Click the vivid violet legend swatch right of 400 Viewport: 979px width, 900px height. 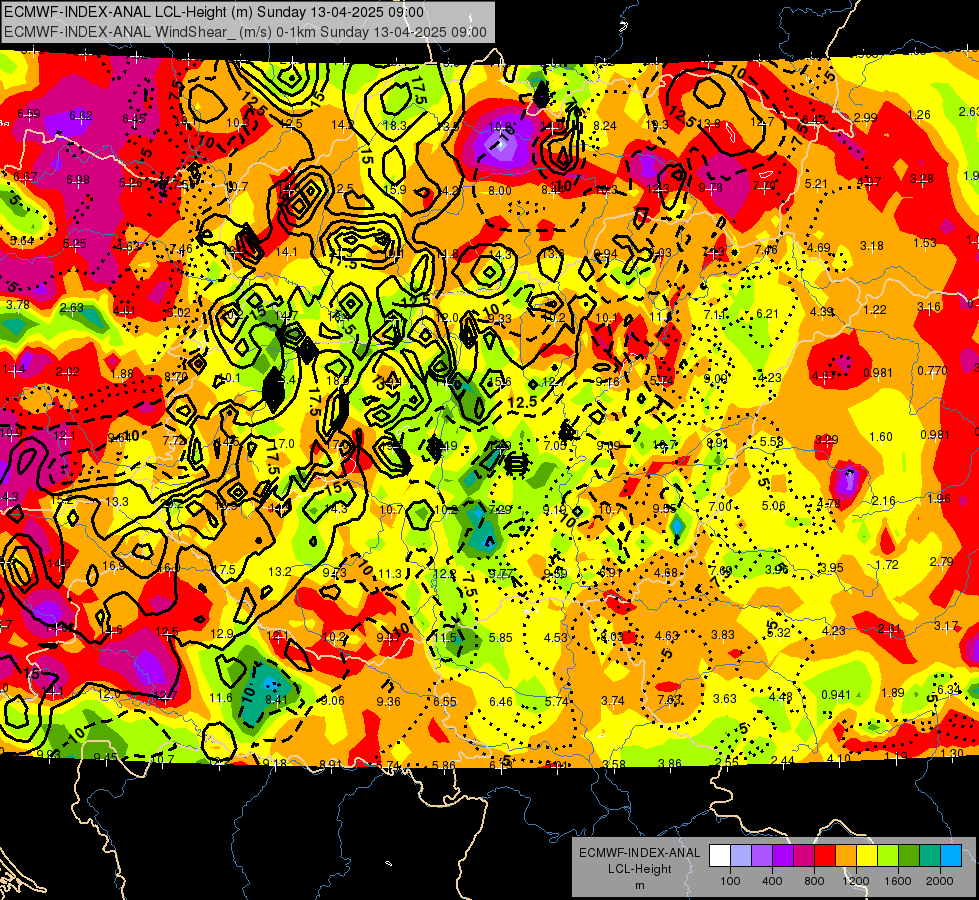[783, 856]
